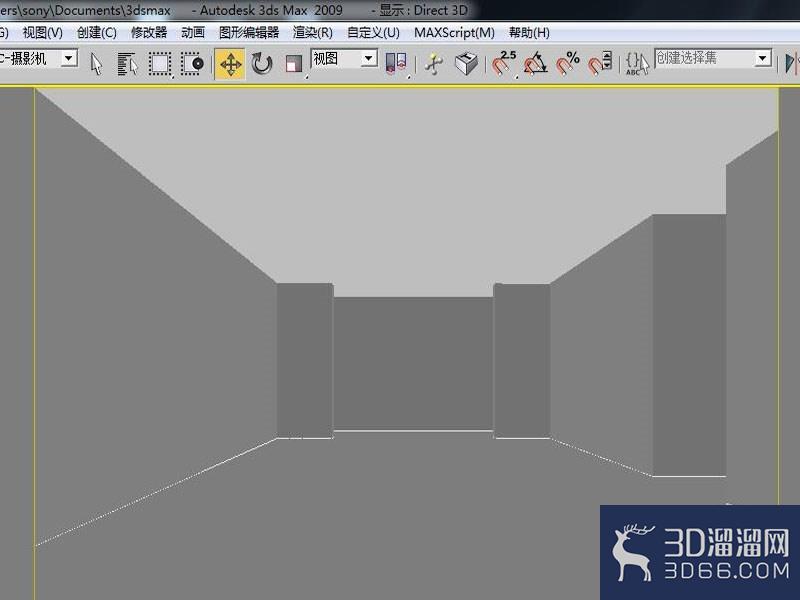Open the 创建(C) menu
This screenshot has height=600, width=800.
point(96,33)
